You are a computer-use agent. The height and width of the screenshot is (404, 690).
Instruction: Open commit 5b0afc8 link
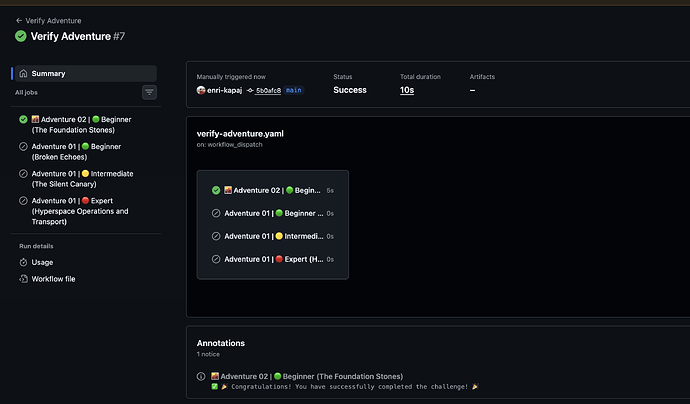tap(268, 91)
